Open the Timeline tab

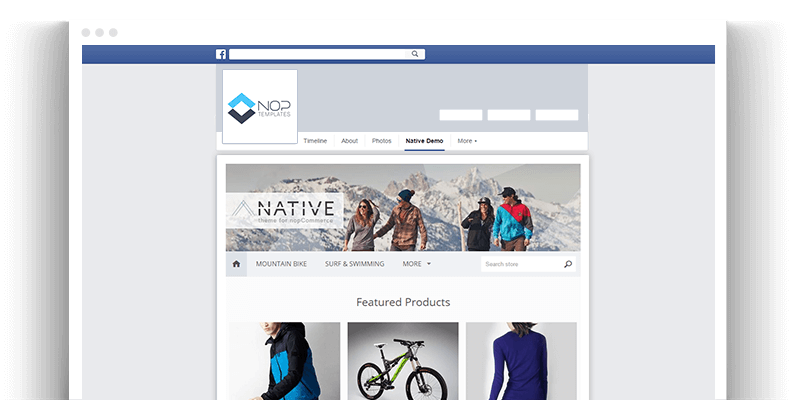315,141
